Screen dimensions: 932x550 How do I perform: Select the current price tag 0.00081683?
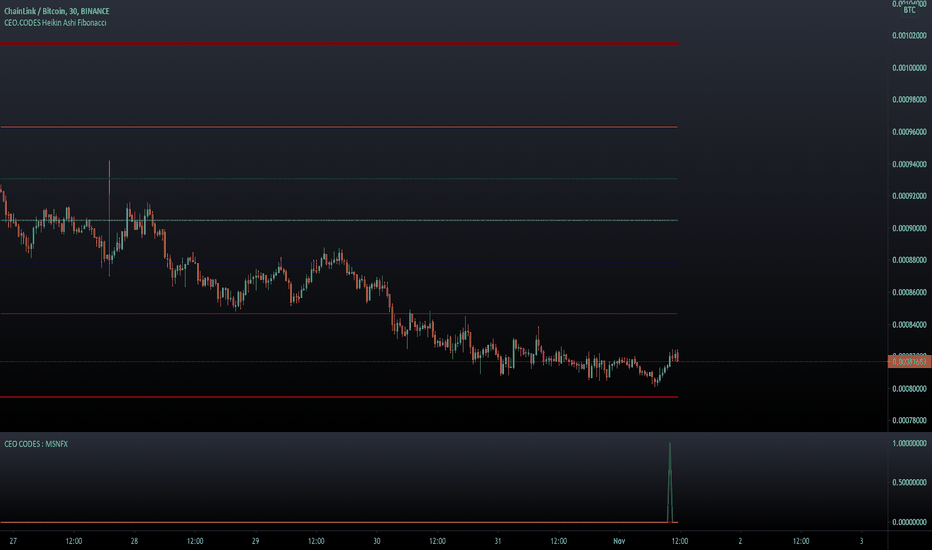[909, 362]
